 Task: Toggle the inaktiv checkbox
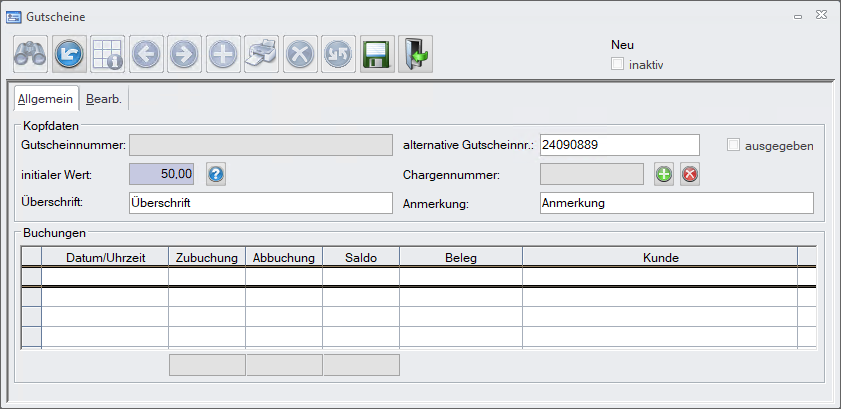point(618,64)
